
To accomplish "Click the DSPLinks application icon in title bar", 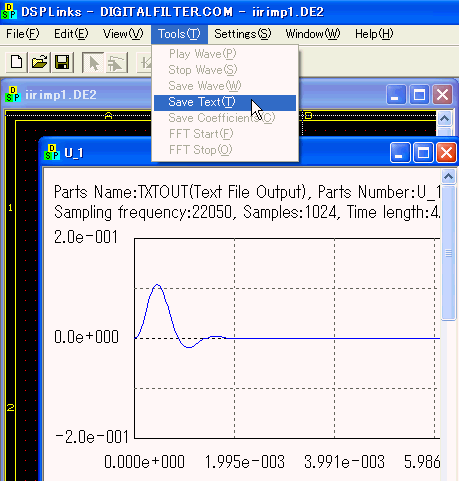I will (x=9, y=11).
